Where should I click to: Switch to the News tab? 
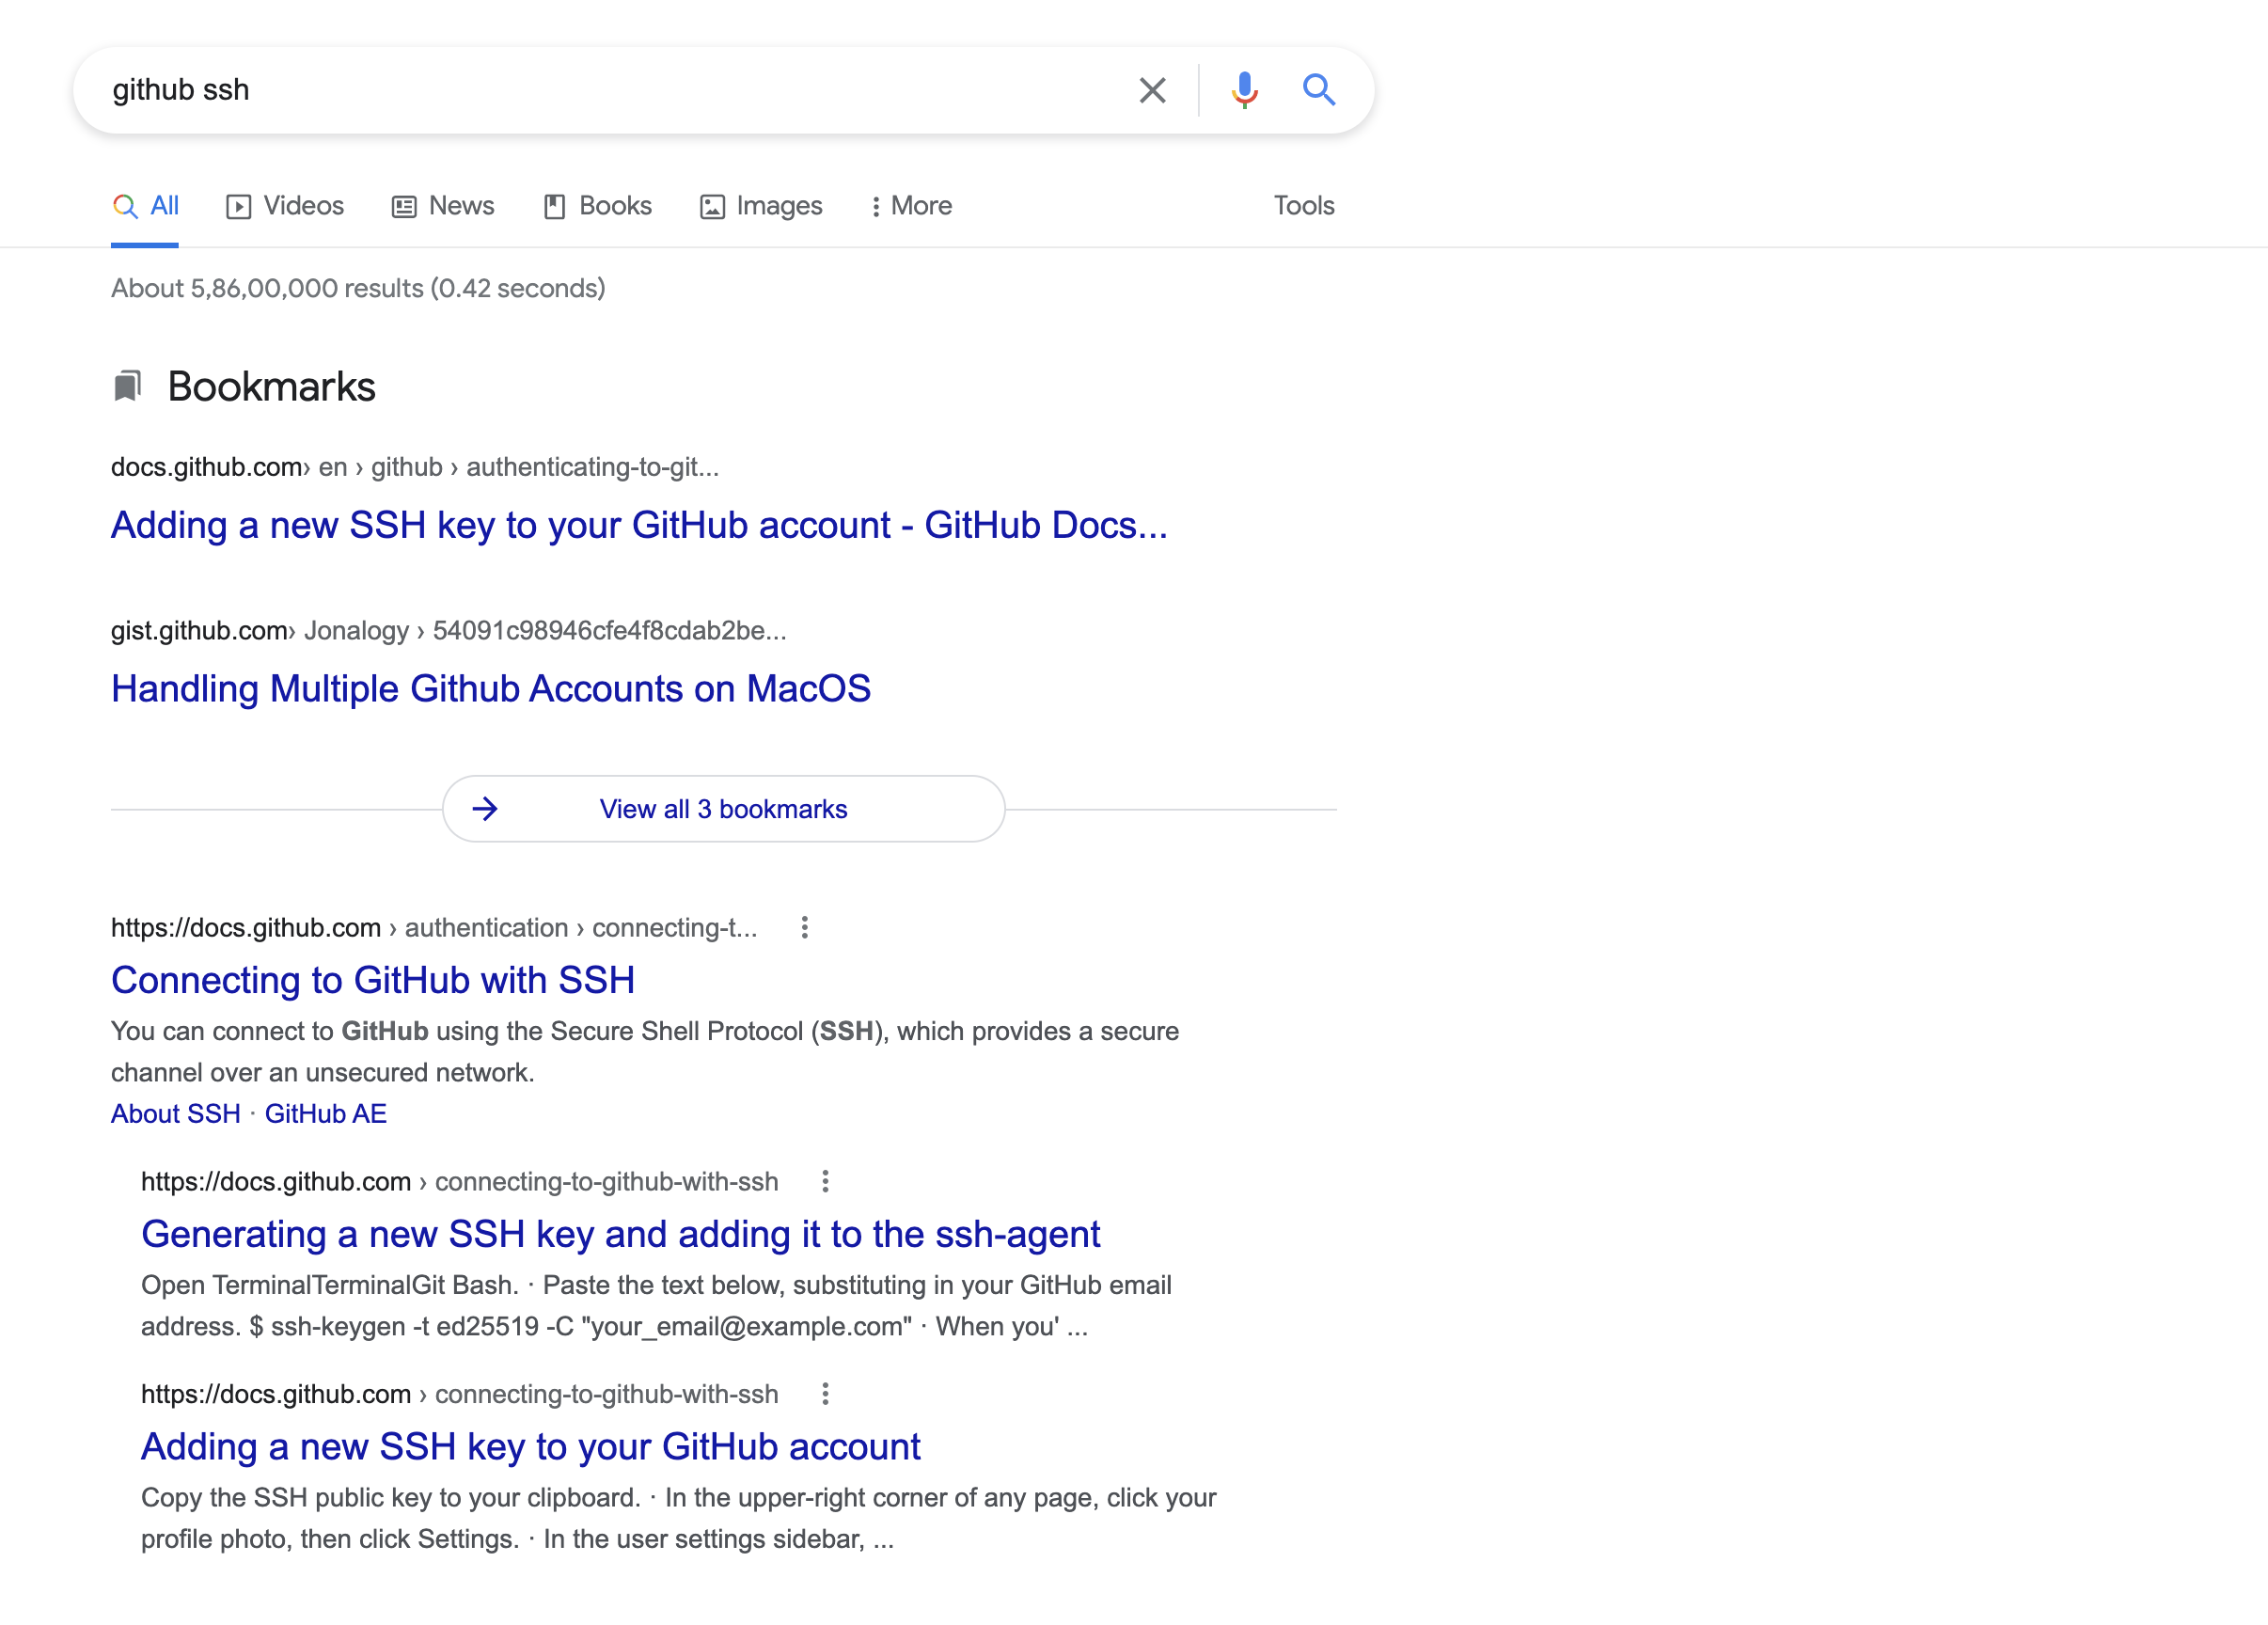point(443,206)
